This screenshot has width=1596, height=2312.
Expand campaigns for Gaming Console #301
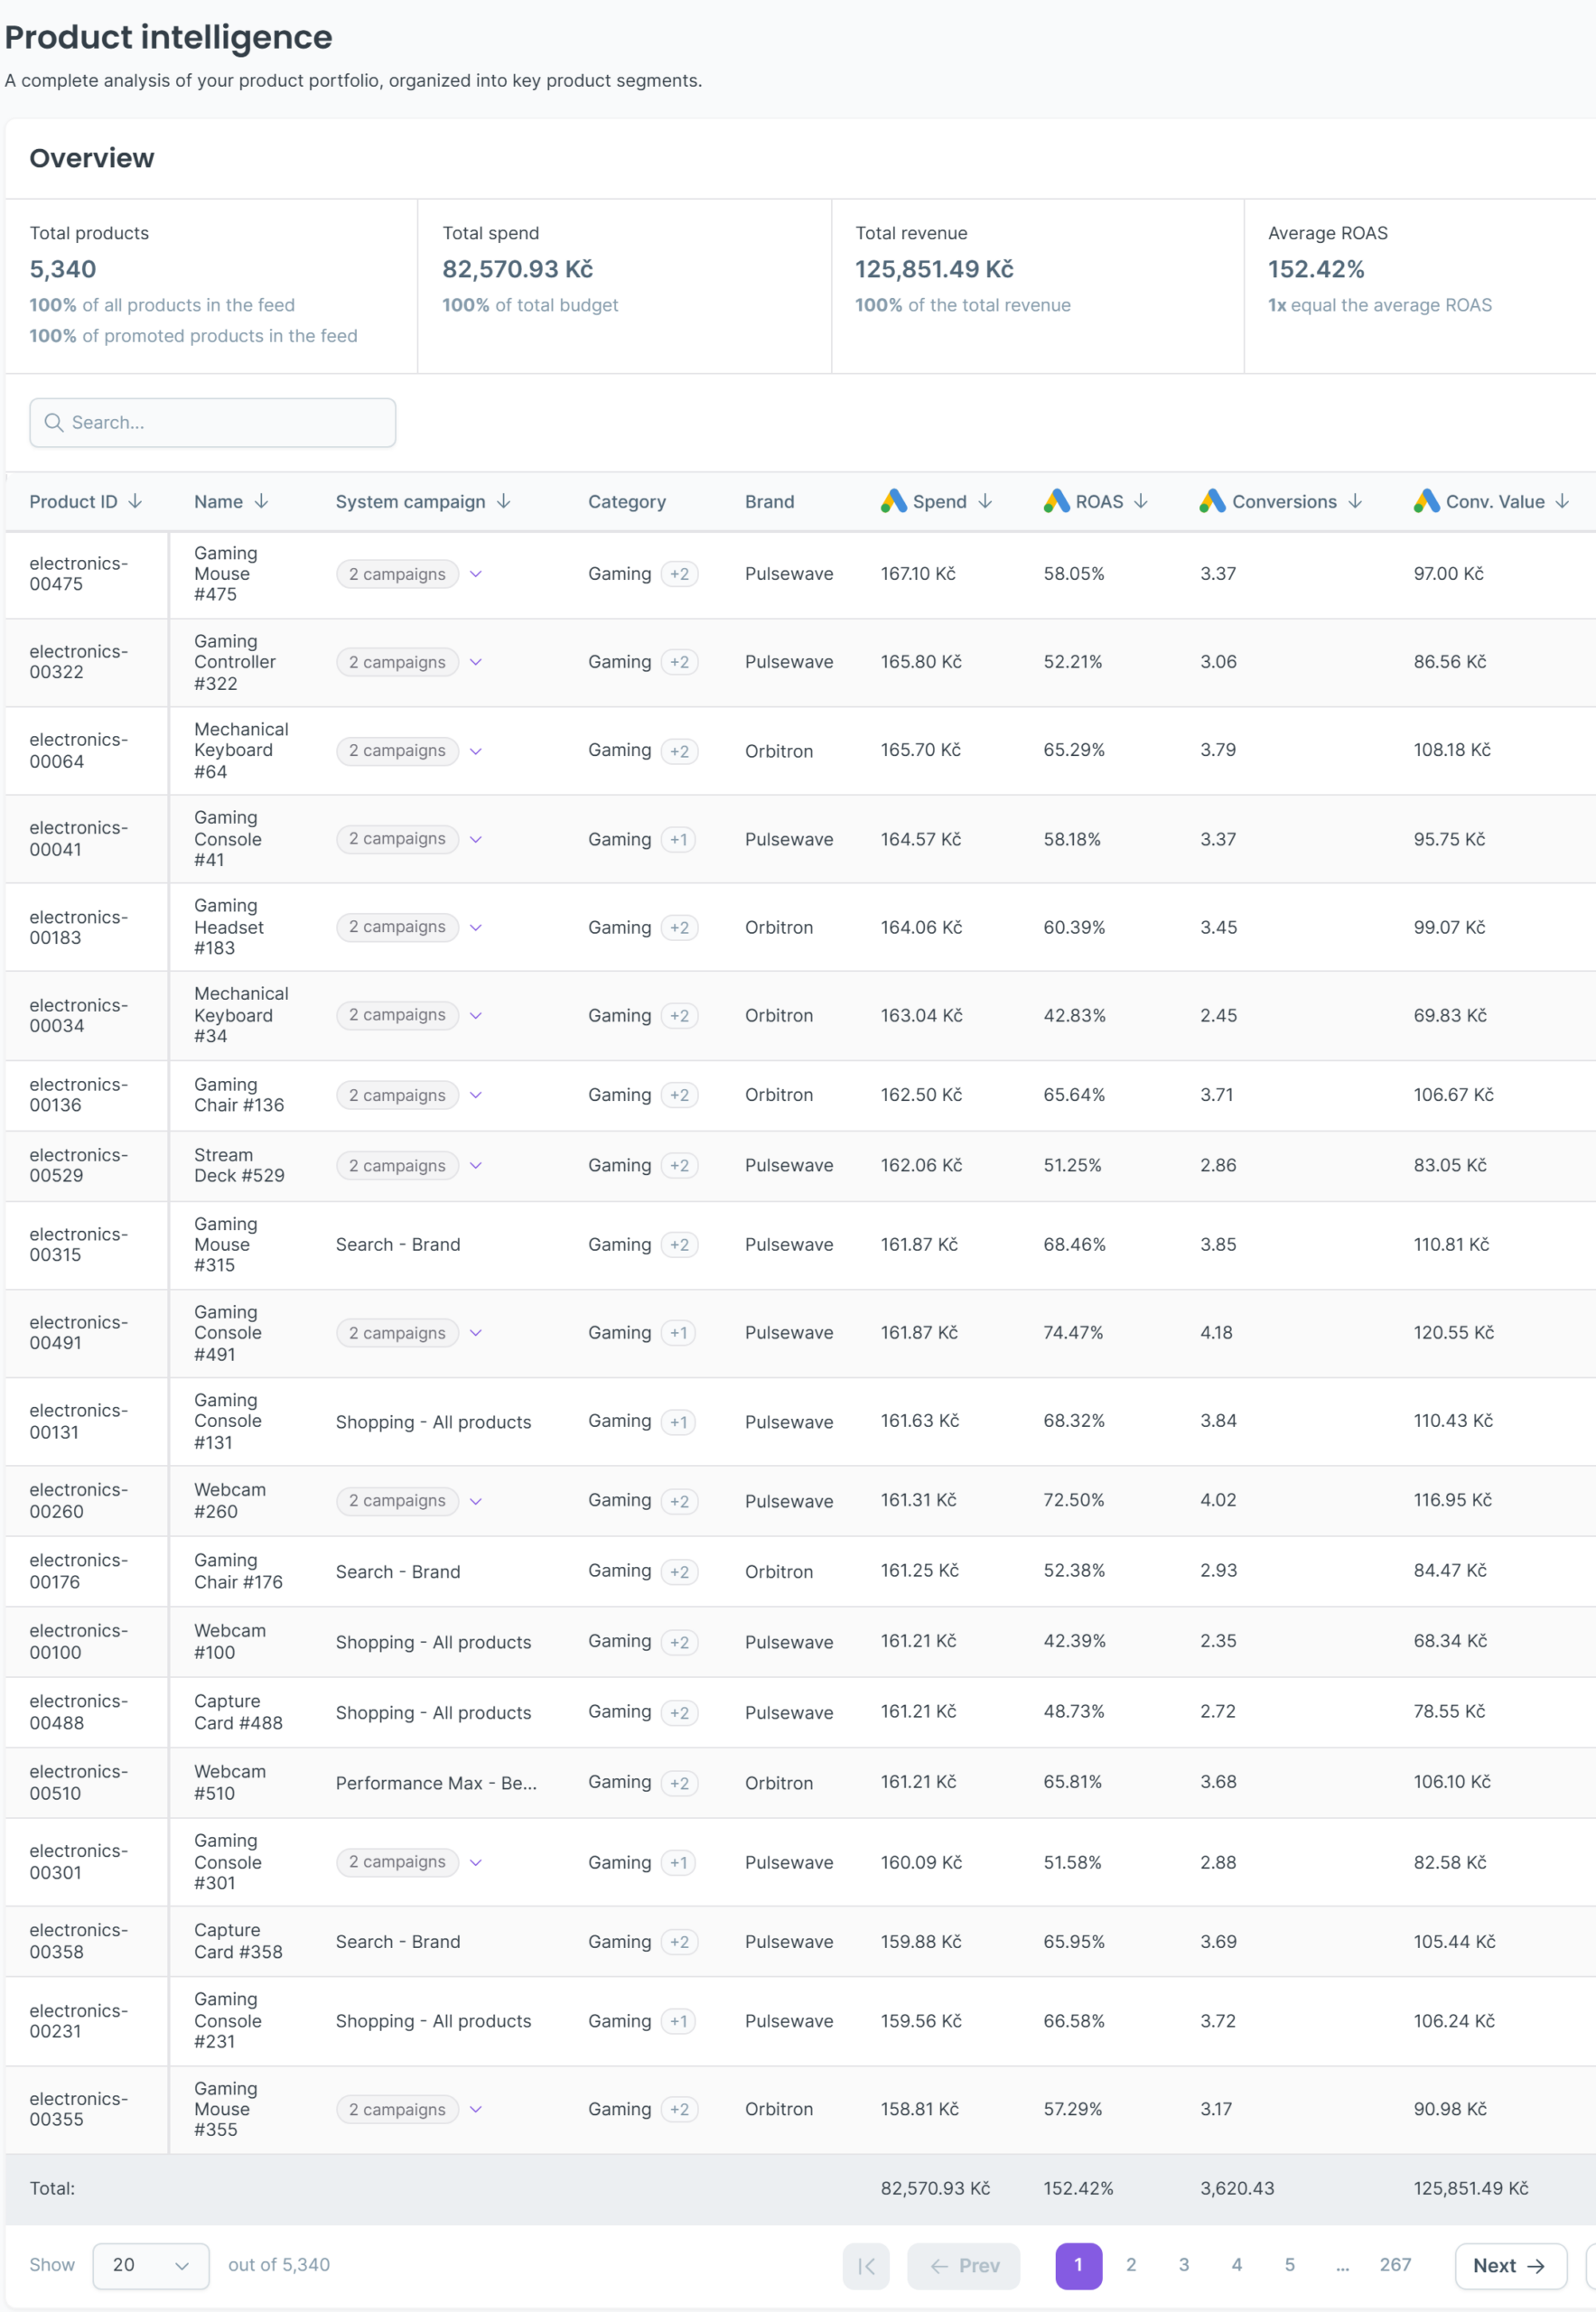click(476, 1862)
